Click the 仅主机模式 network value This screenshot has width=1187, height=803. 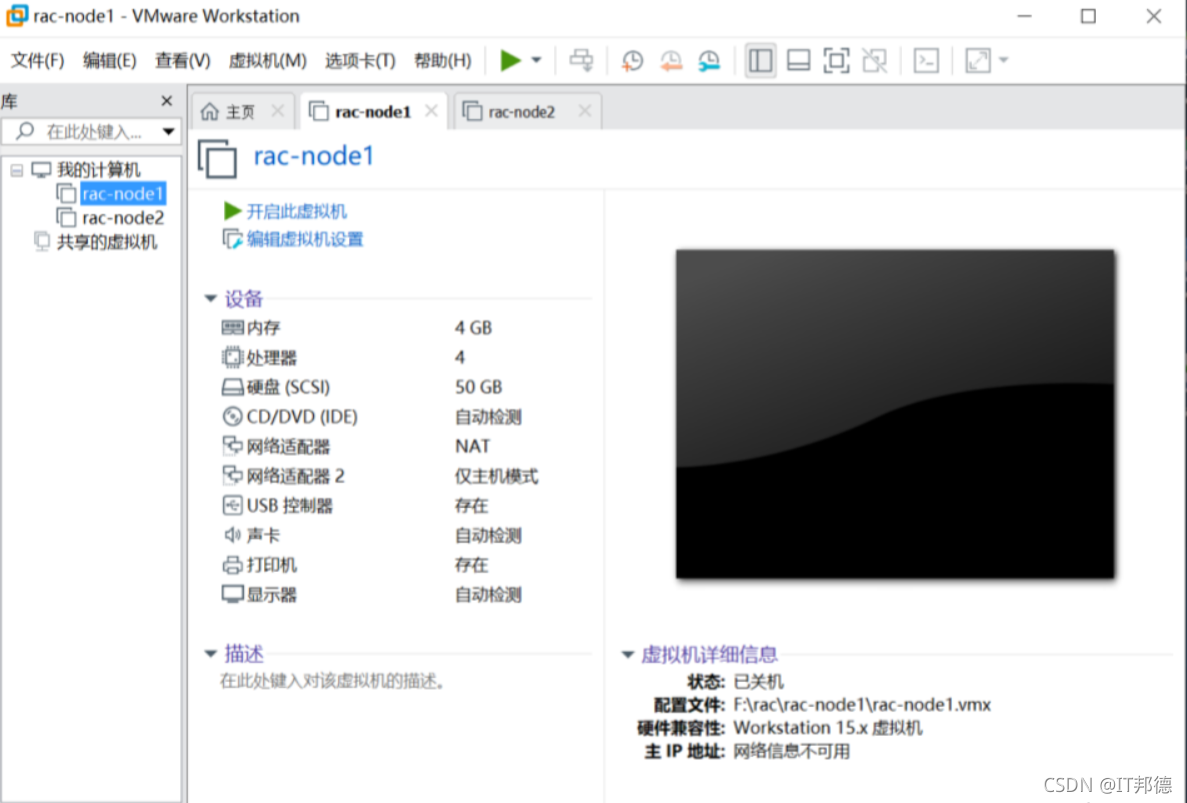[497, 476]
